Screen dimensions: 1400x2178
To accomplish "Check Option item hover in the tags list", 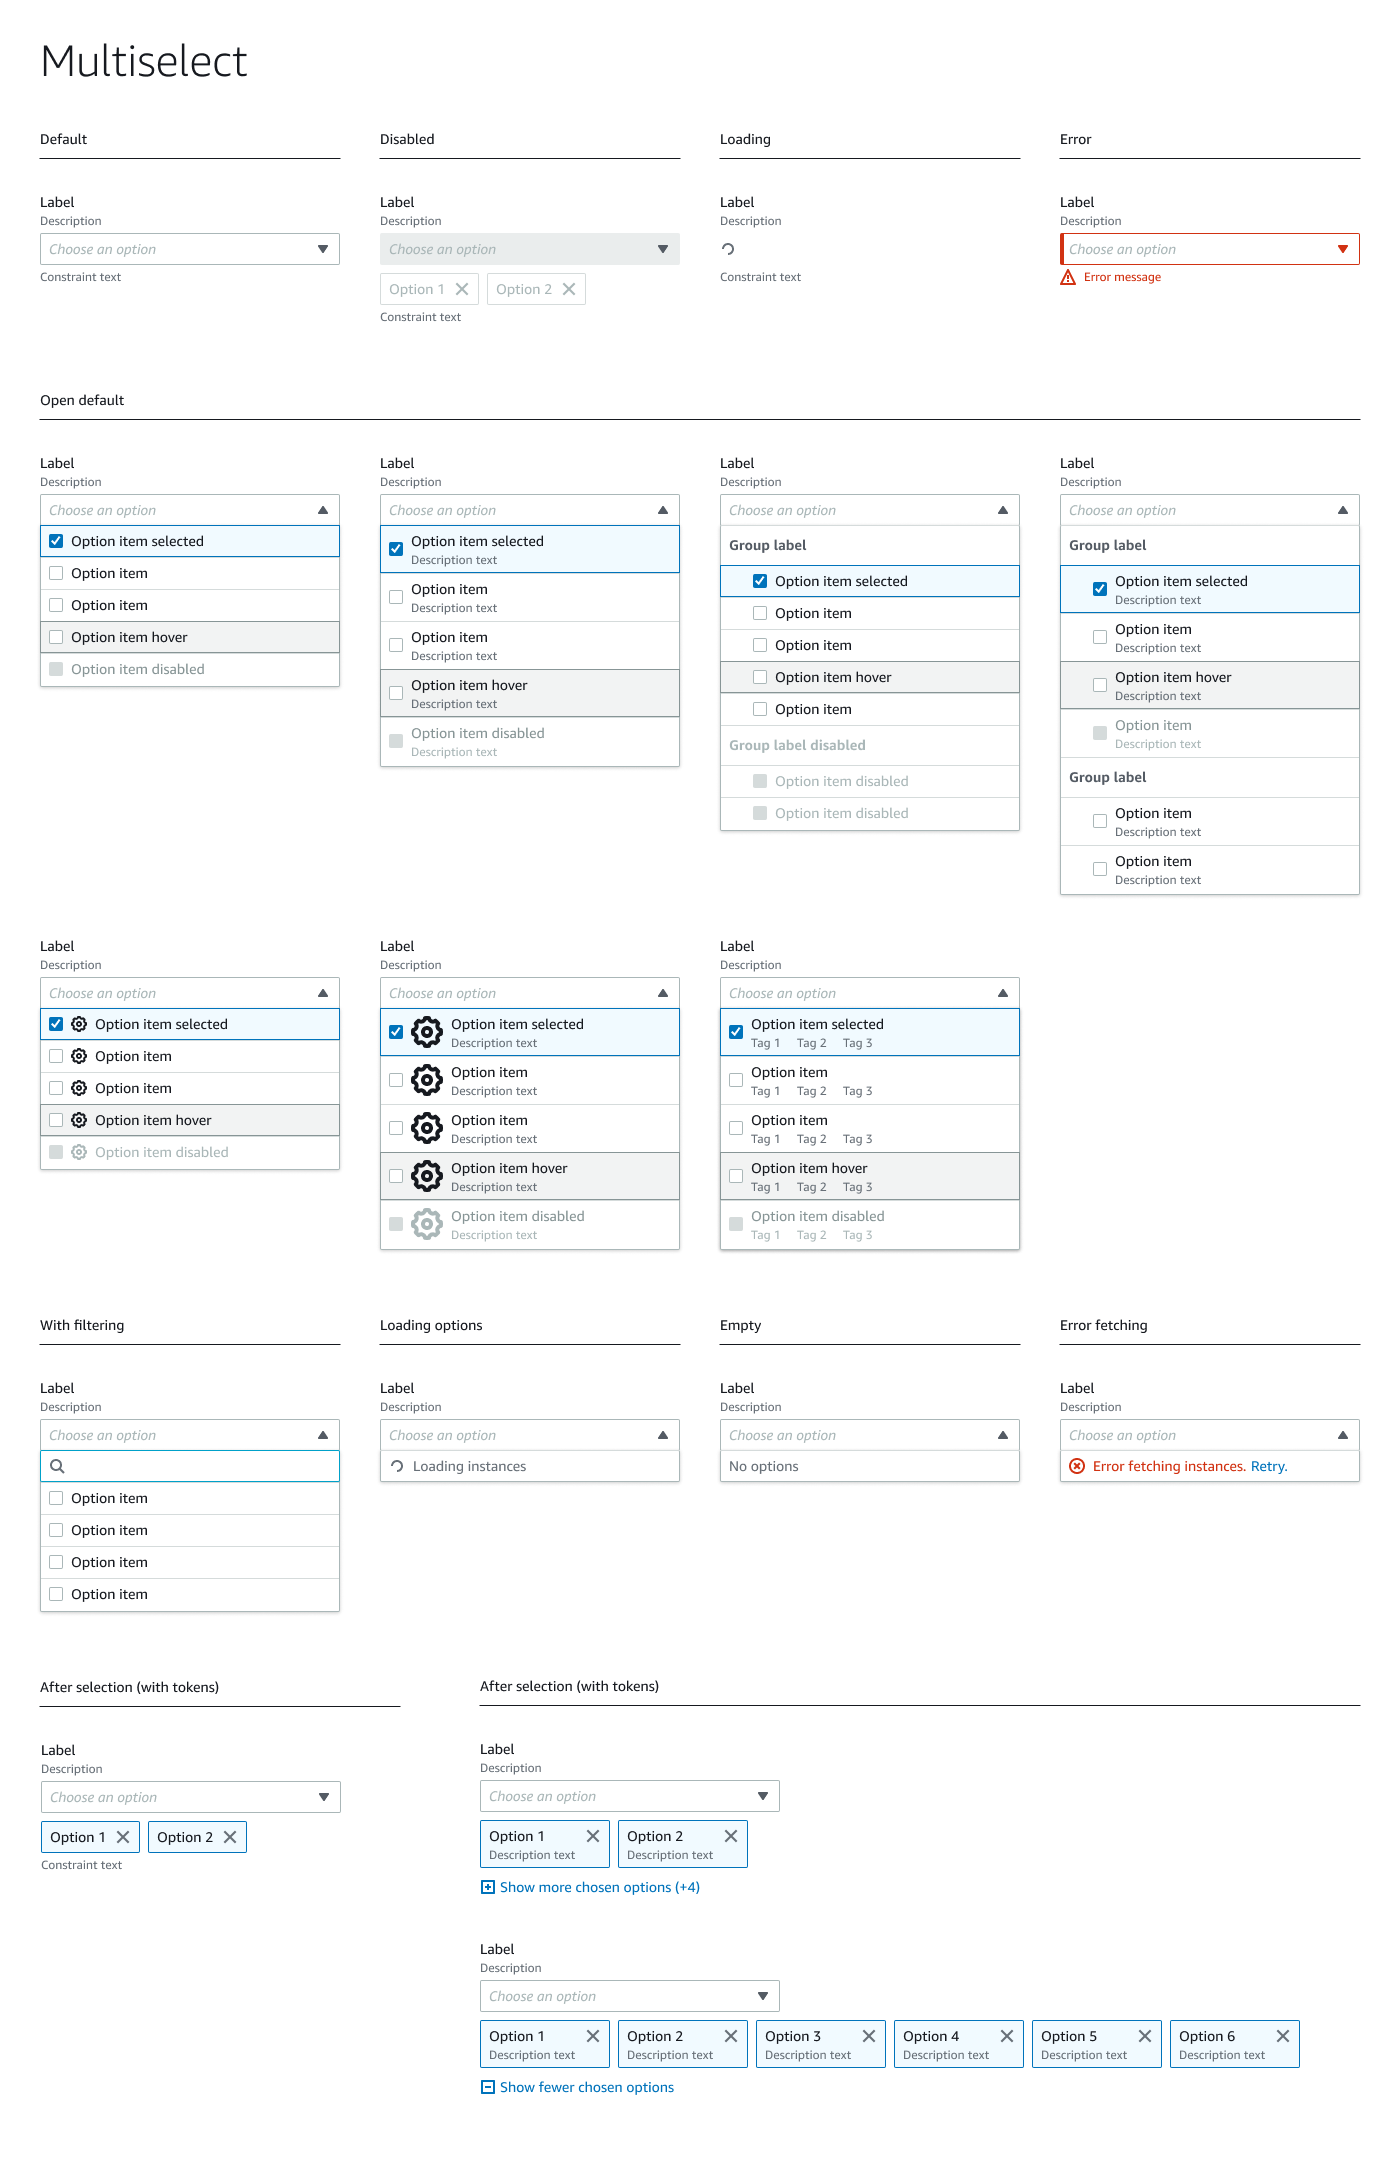I will coord(736,1176).
